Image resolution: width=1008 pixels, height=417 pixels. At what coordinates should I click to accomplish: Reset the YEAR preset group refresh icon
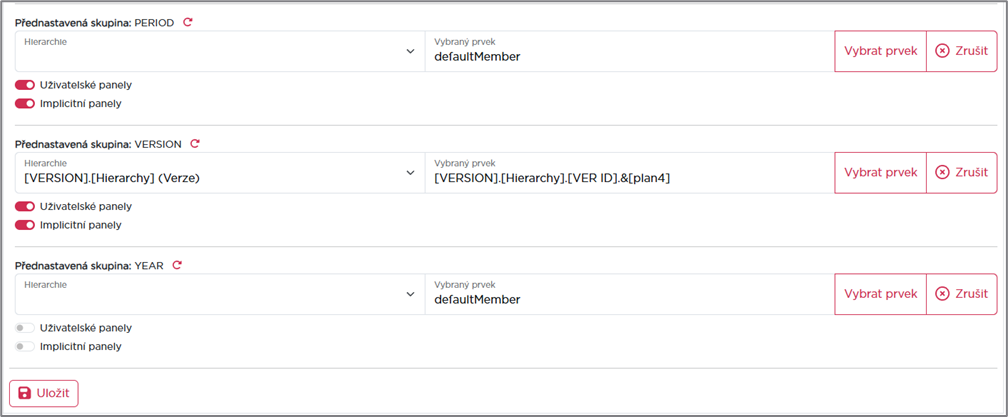(177, 265)
